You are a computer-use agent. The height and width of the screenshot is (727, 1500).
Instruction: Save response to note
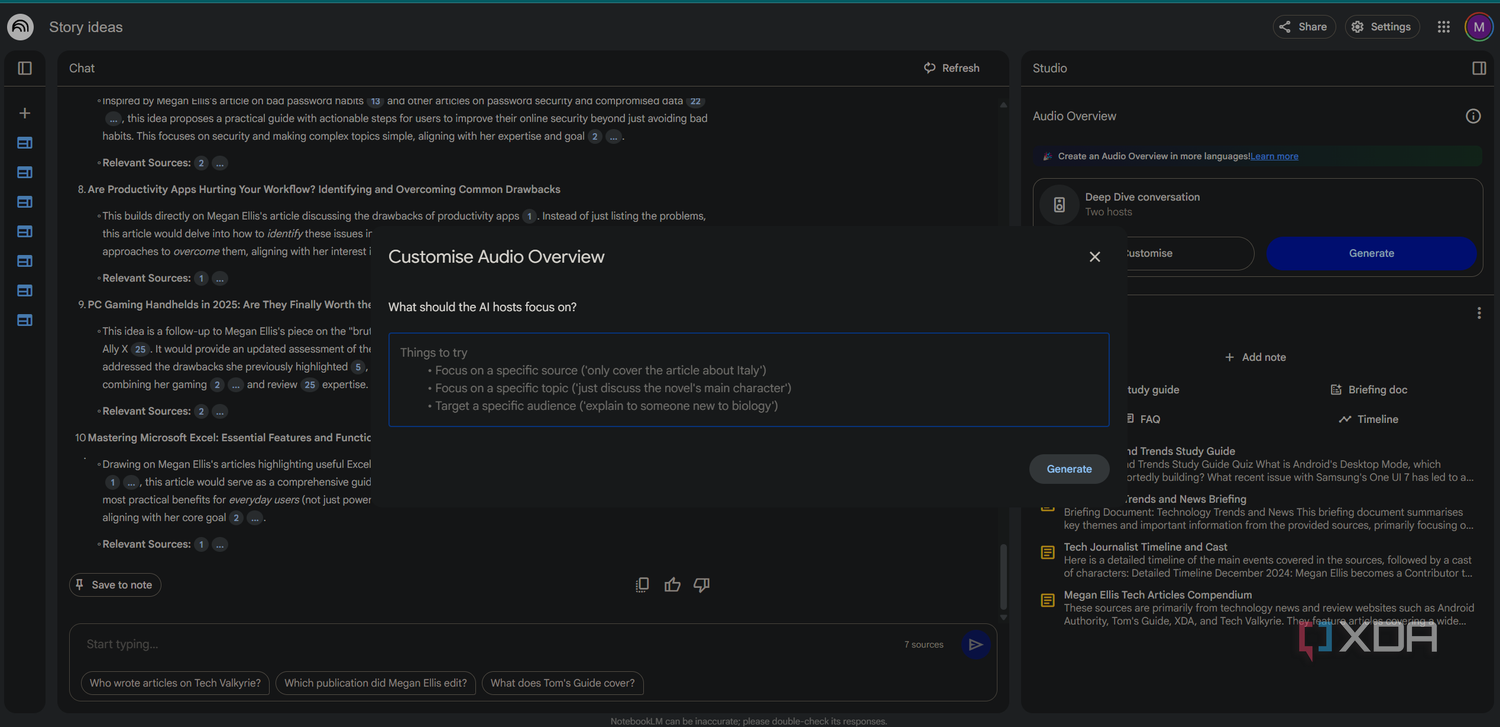(x=114, y=585)
